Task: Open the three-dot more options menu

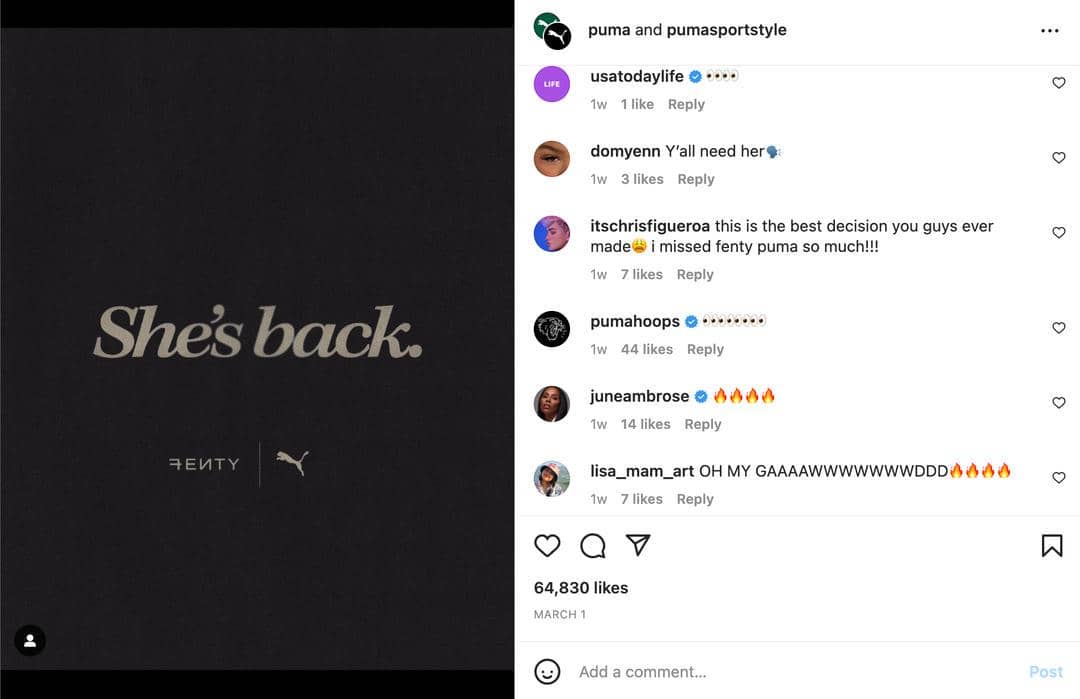Action: 1050,30
